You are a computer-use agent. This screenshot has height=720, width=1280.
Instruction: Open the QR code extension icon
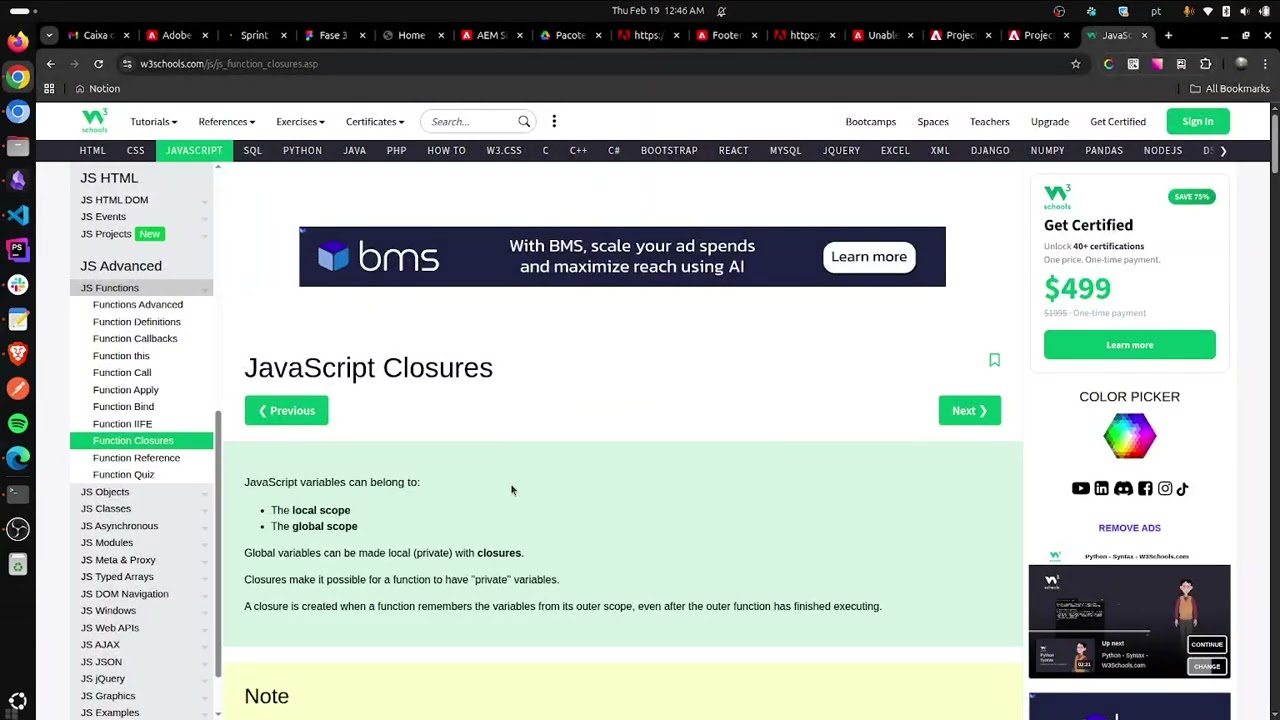[1133, 64]
